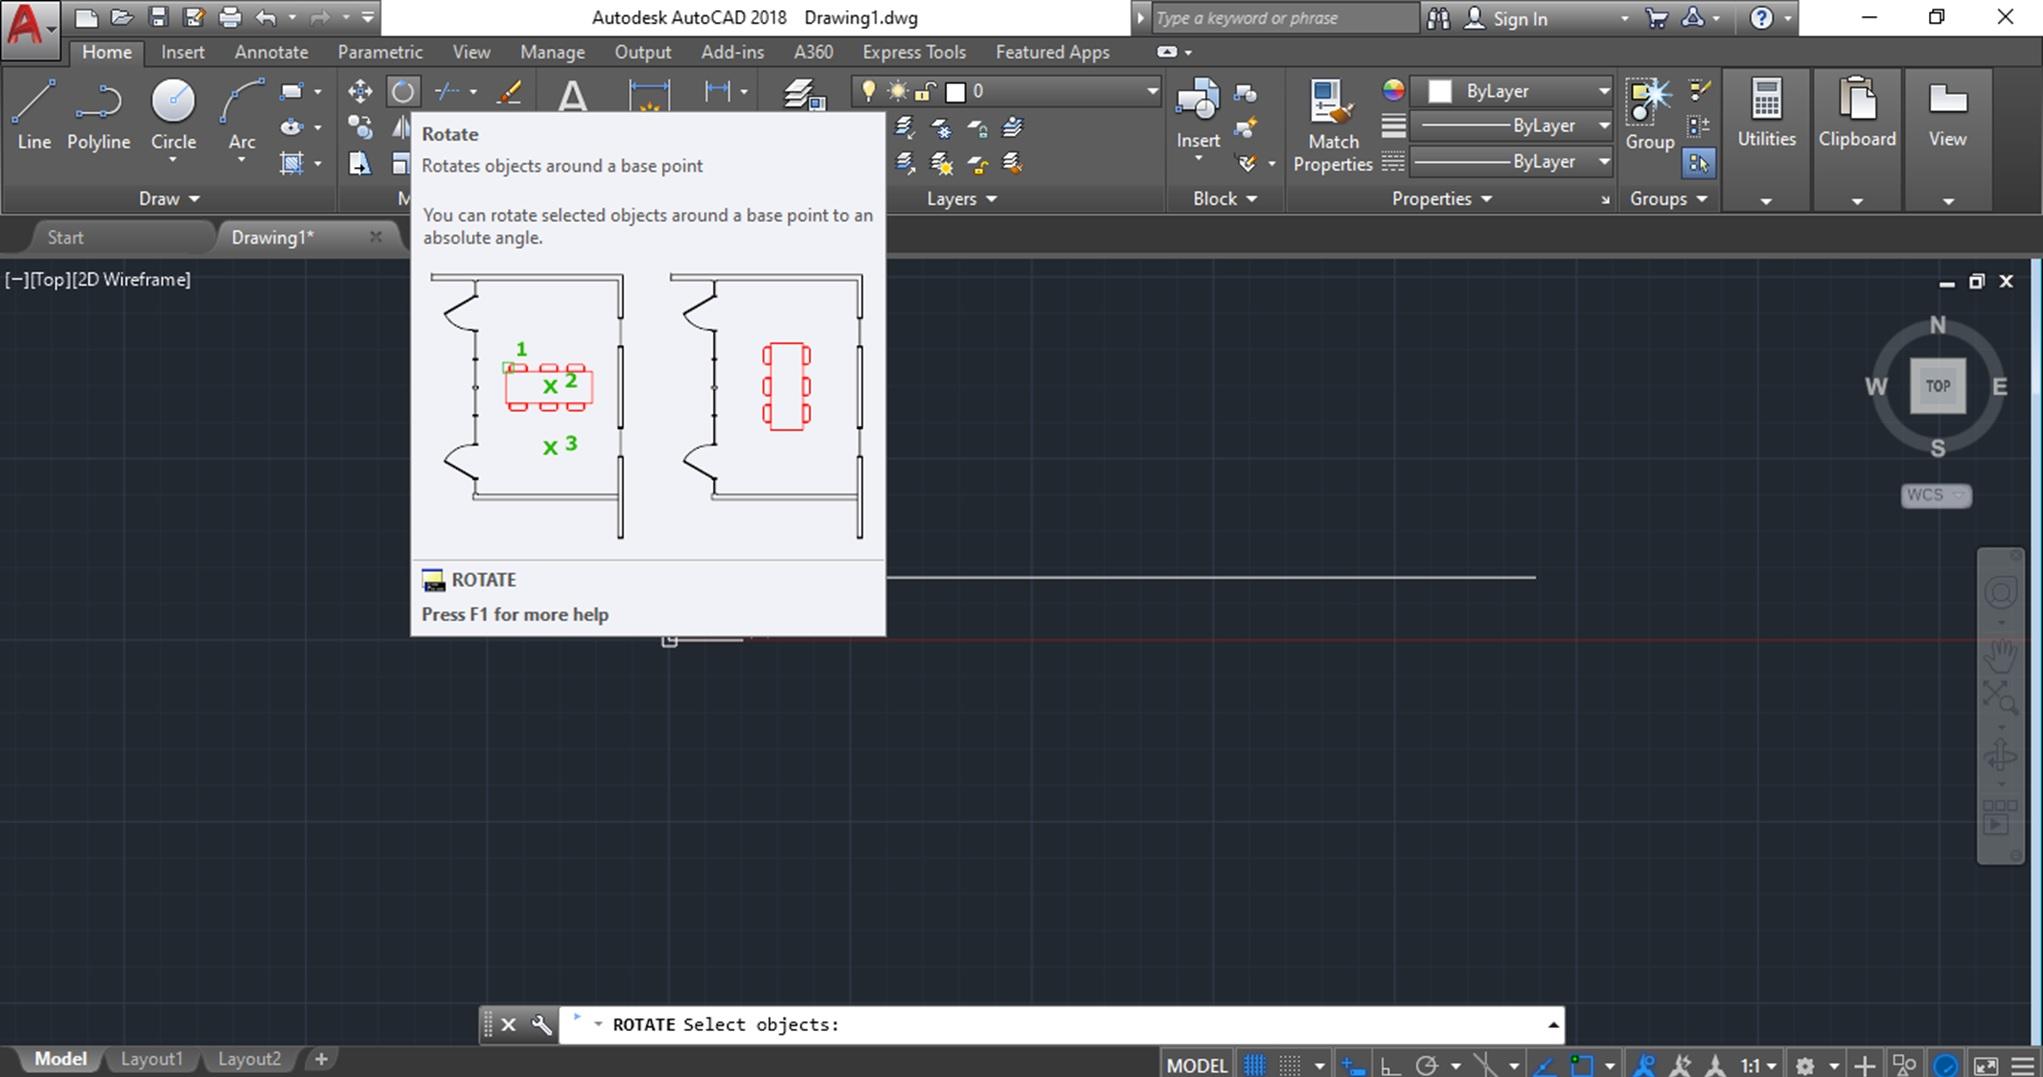
Task: Click the Undo arrow icon
Action: tap(266, 17)
